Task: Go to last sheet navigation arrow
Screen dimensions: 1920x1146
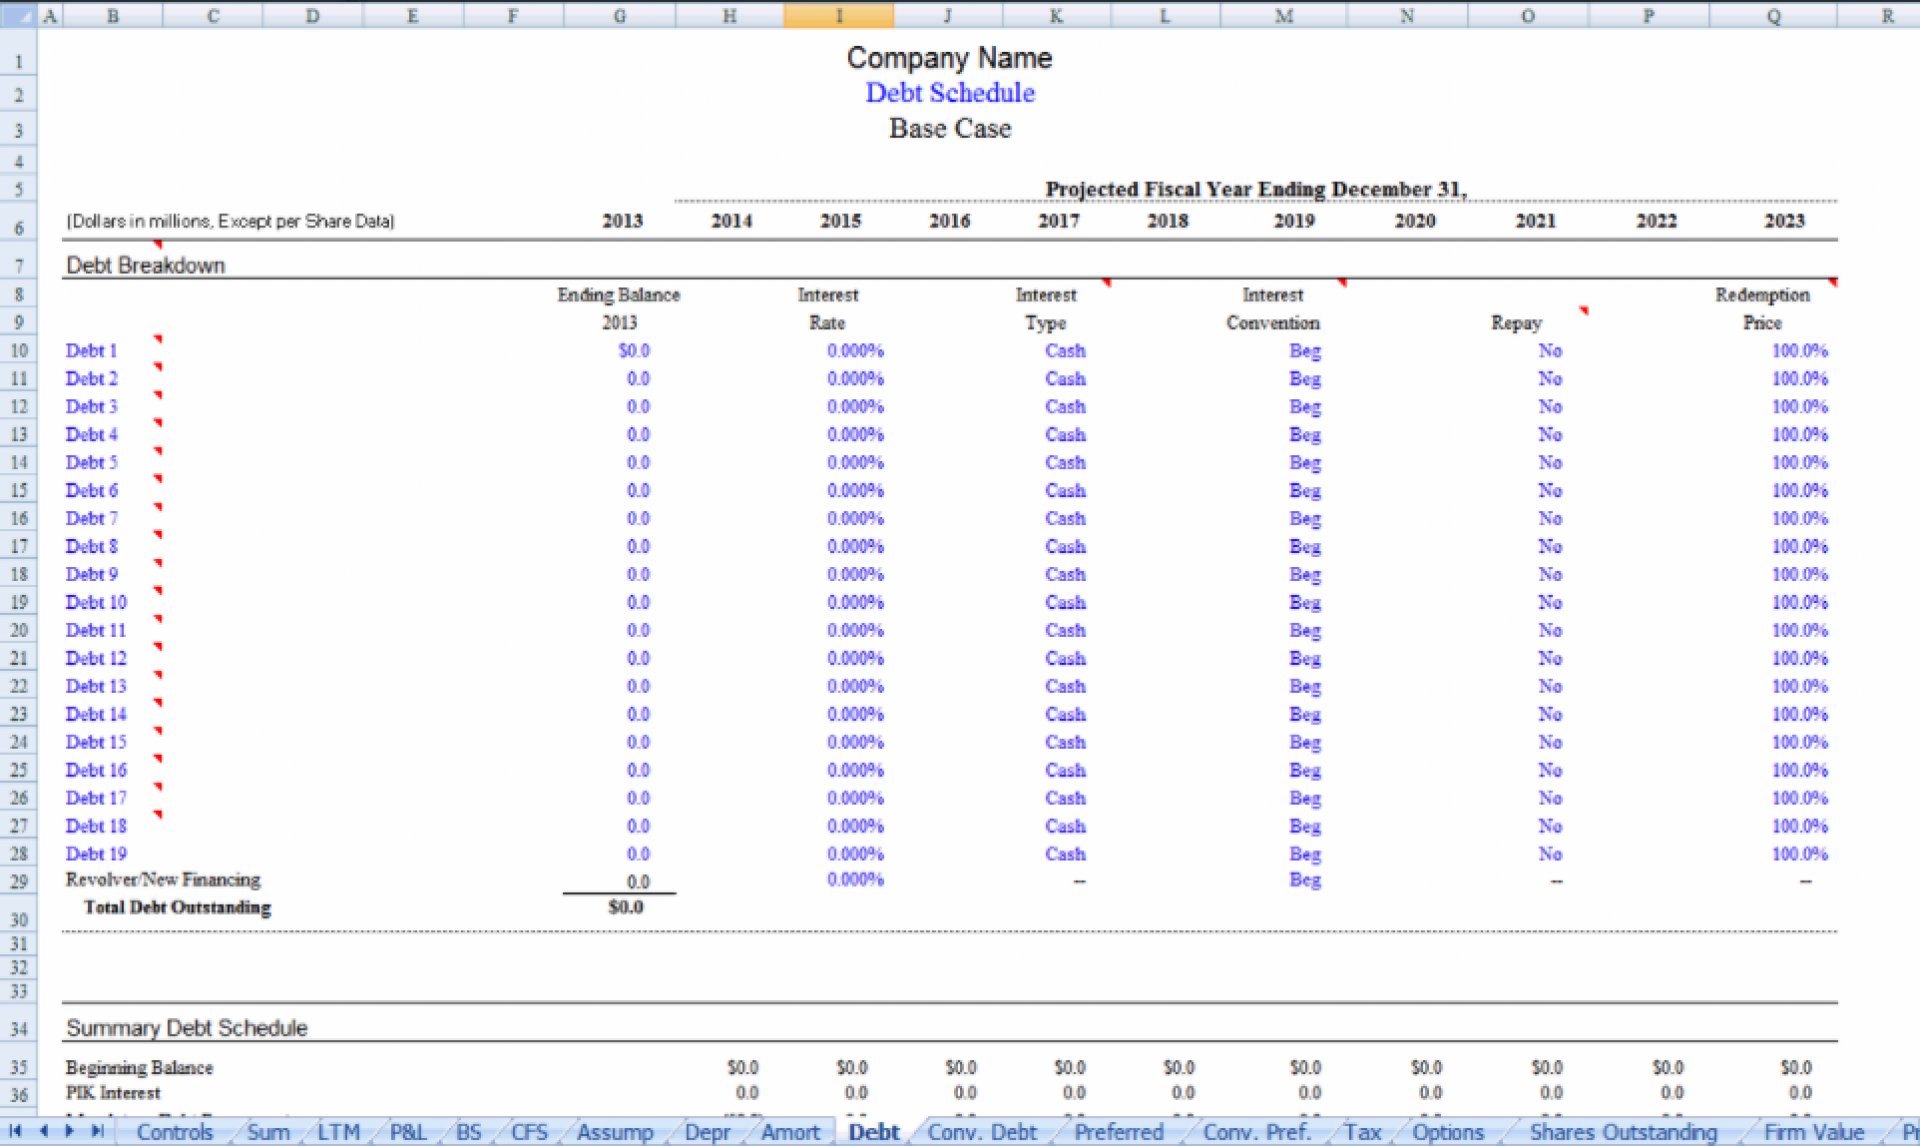Action: (97, 1131)
